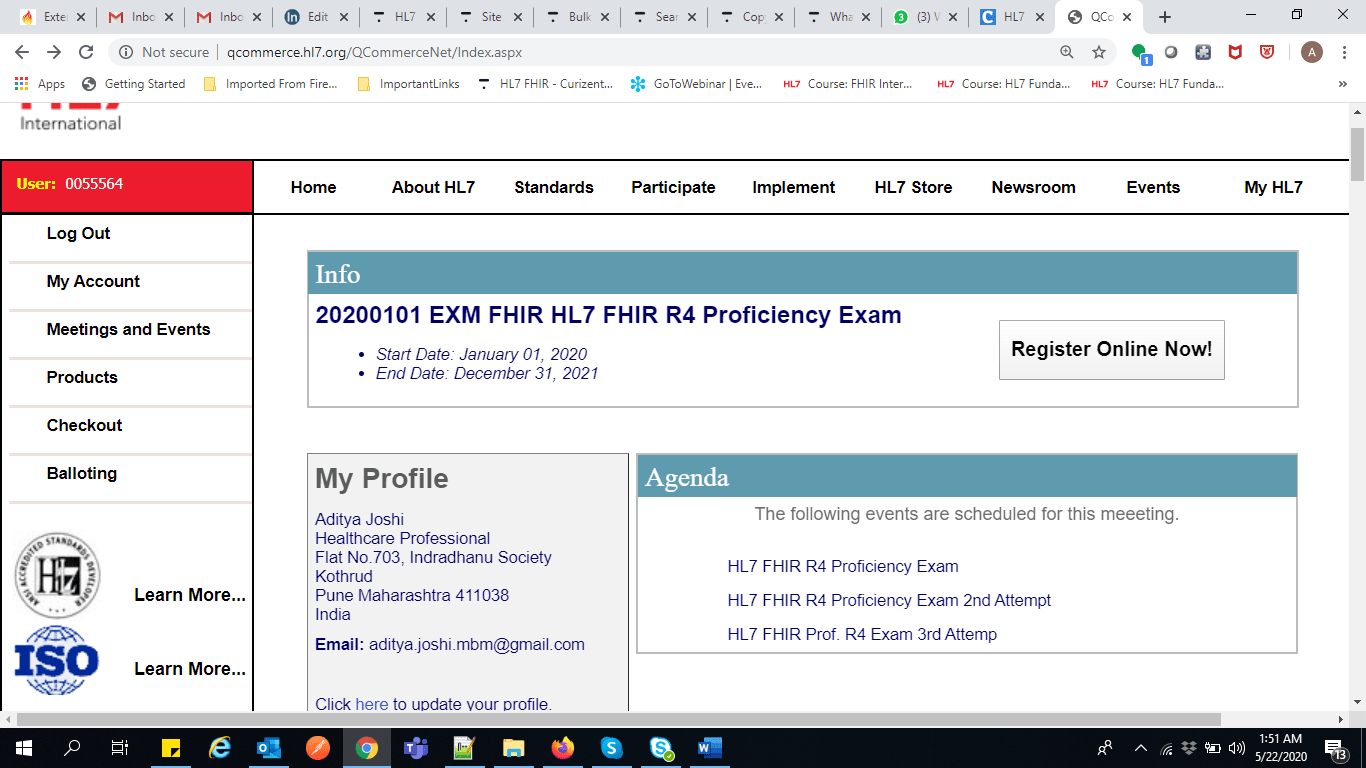Open Internet Explorer from the taskbar
The image size is (1366, 768).
coord(219,748)
